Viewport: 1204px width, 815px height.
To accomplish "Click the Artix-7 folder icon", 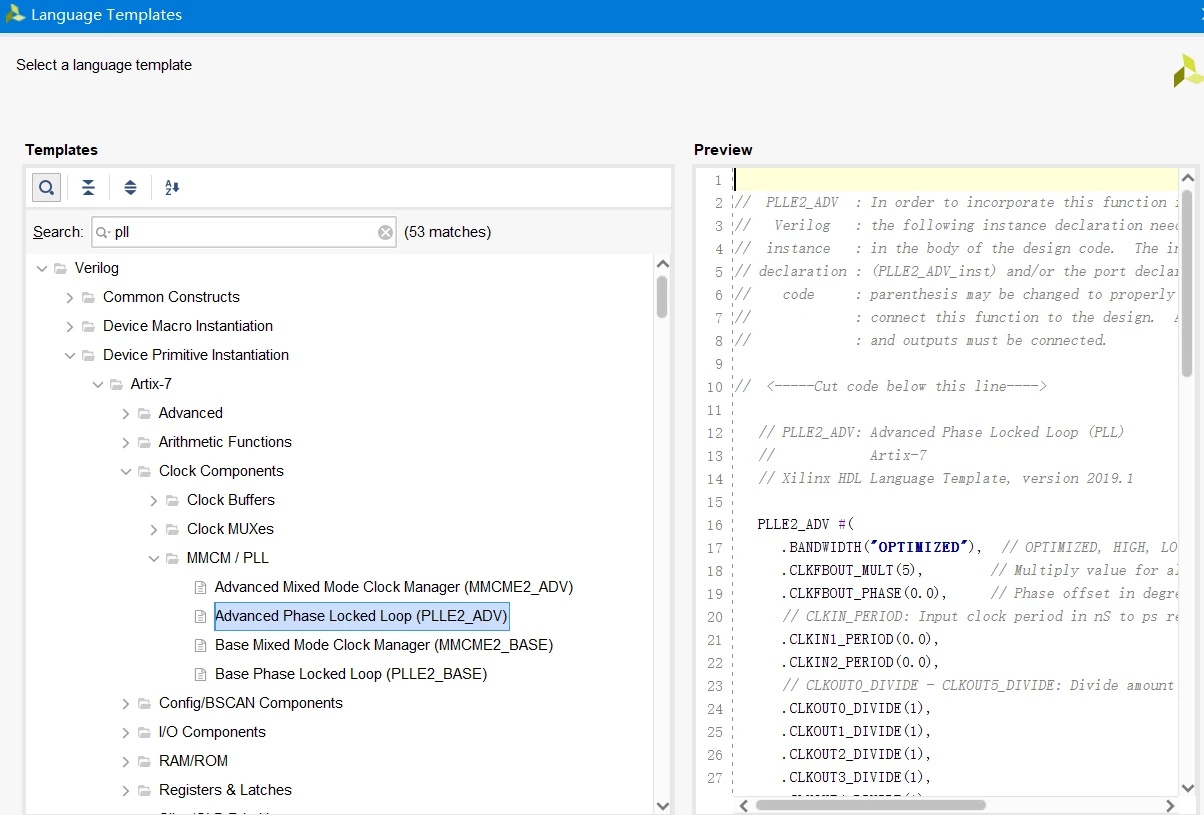I will [116, 384].
